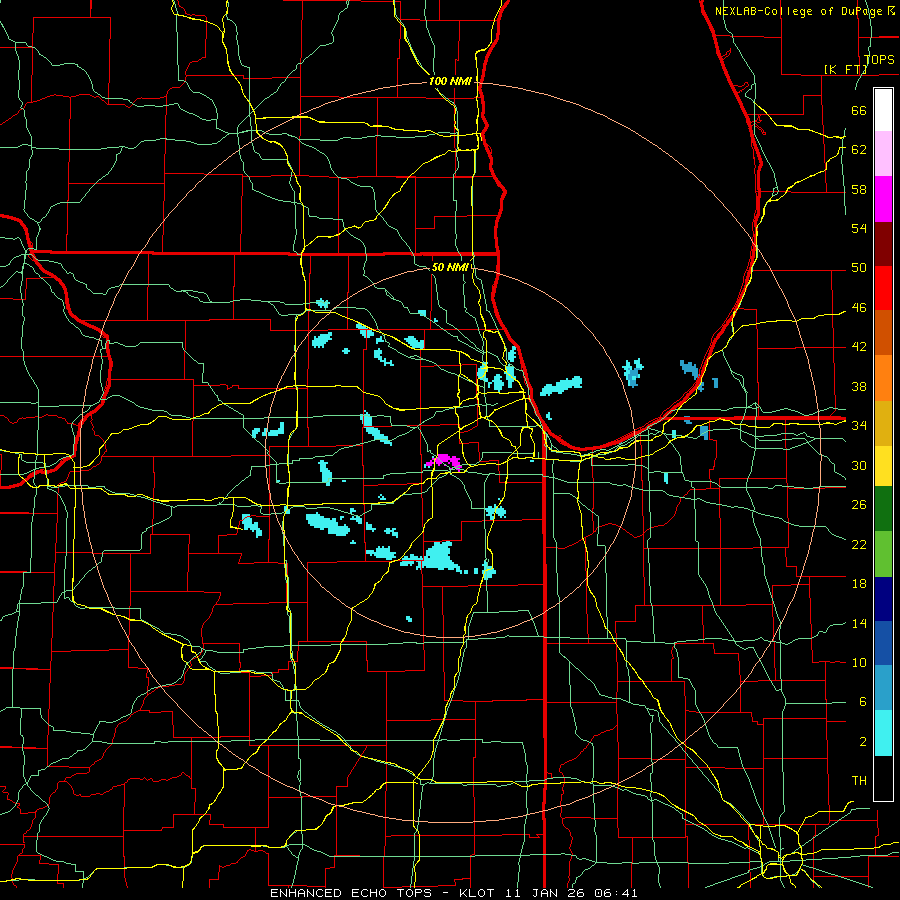Click legend value '26'
The width and height of the screenshot is (900, 900).
pos(859,505)
